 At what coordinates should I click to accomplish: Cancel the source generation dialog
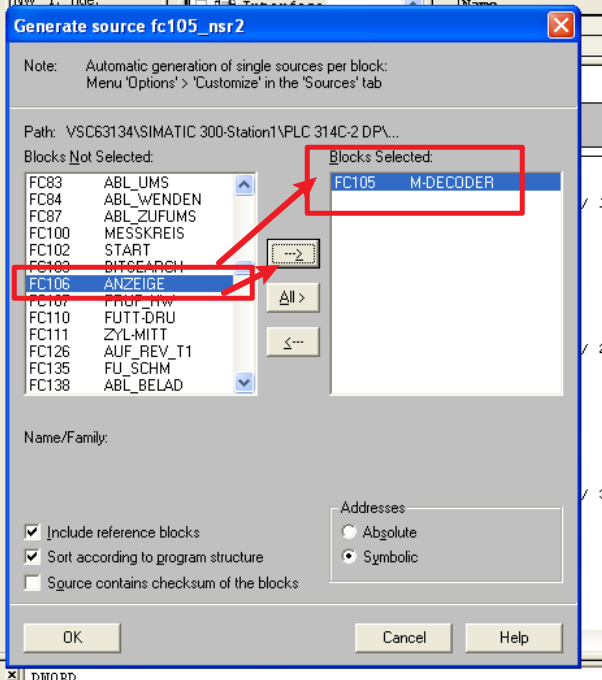[x=404, y=637]
